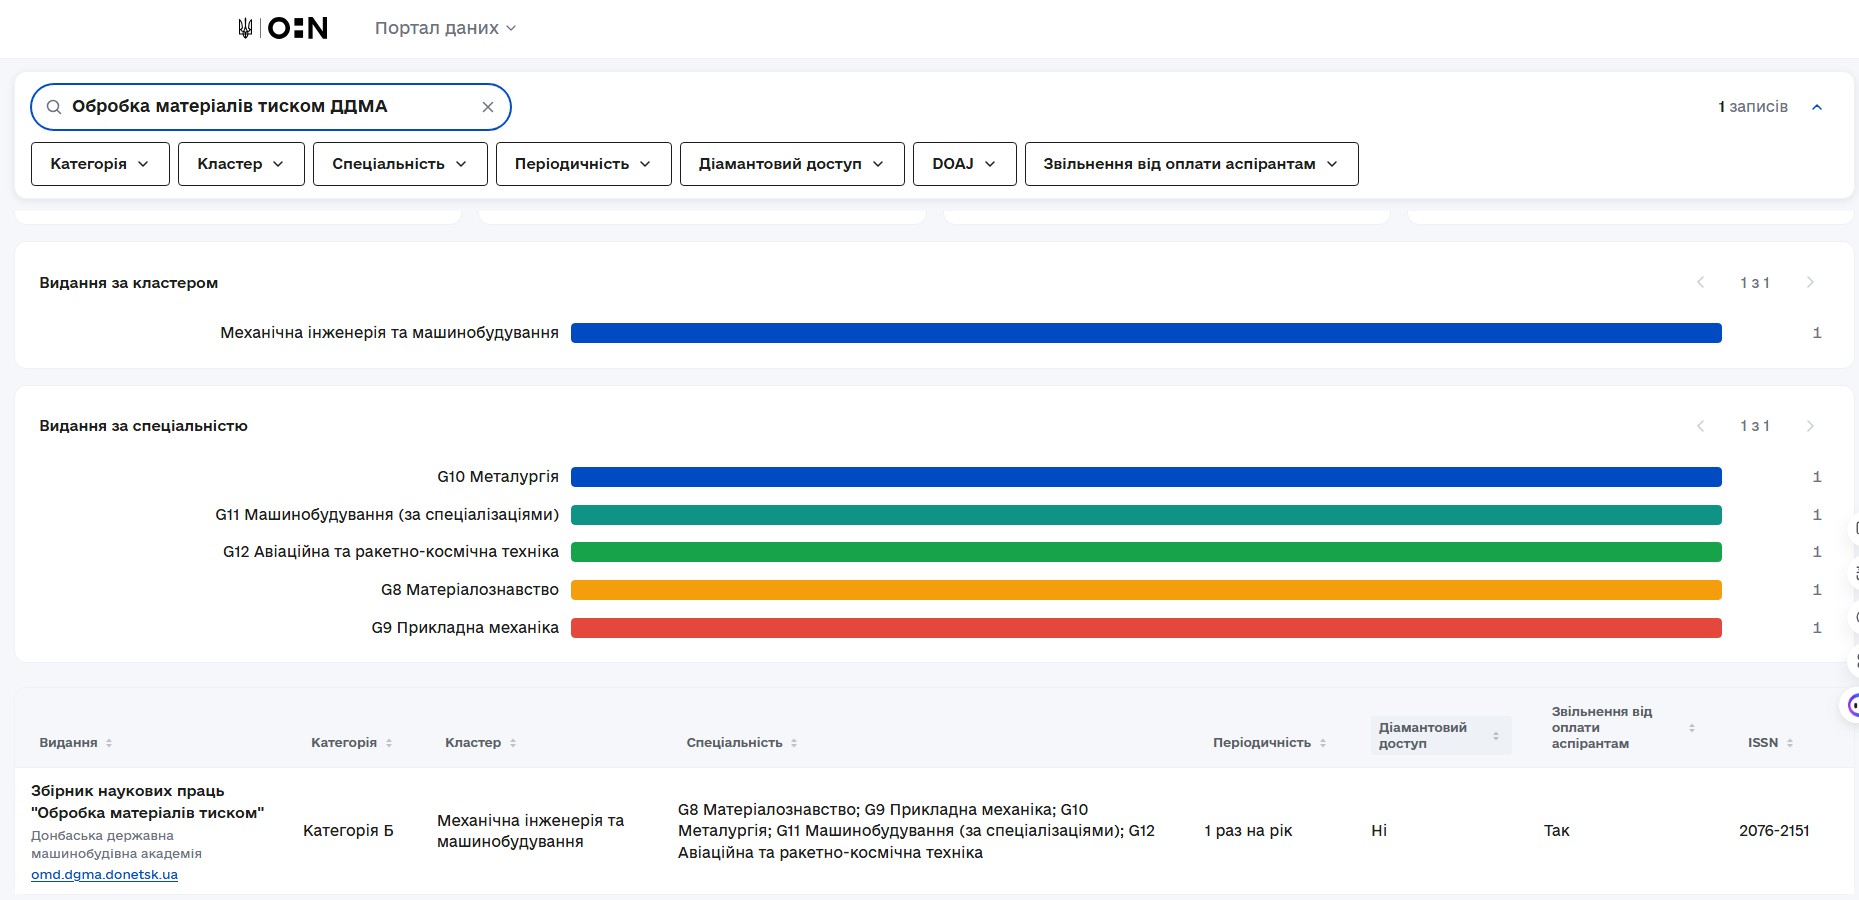Click the G8 Матеріалознавство chart label

[470, 590]
